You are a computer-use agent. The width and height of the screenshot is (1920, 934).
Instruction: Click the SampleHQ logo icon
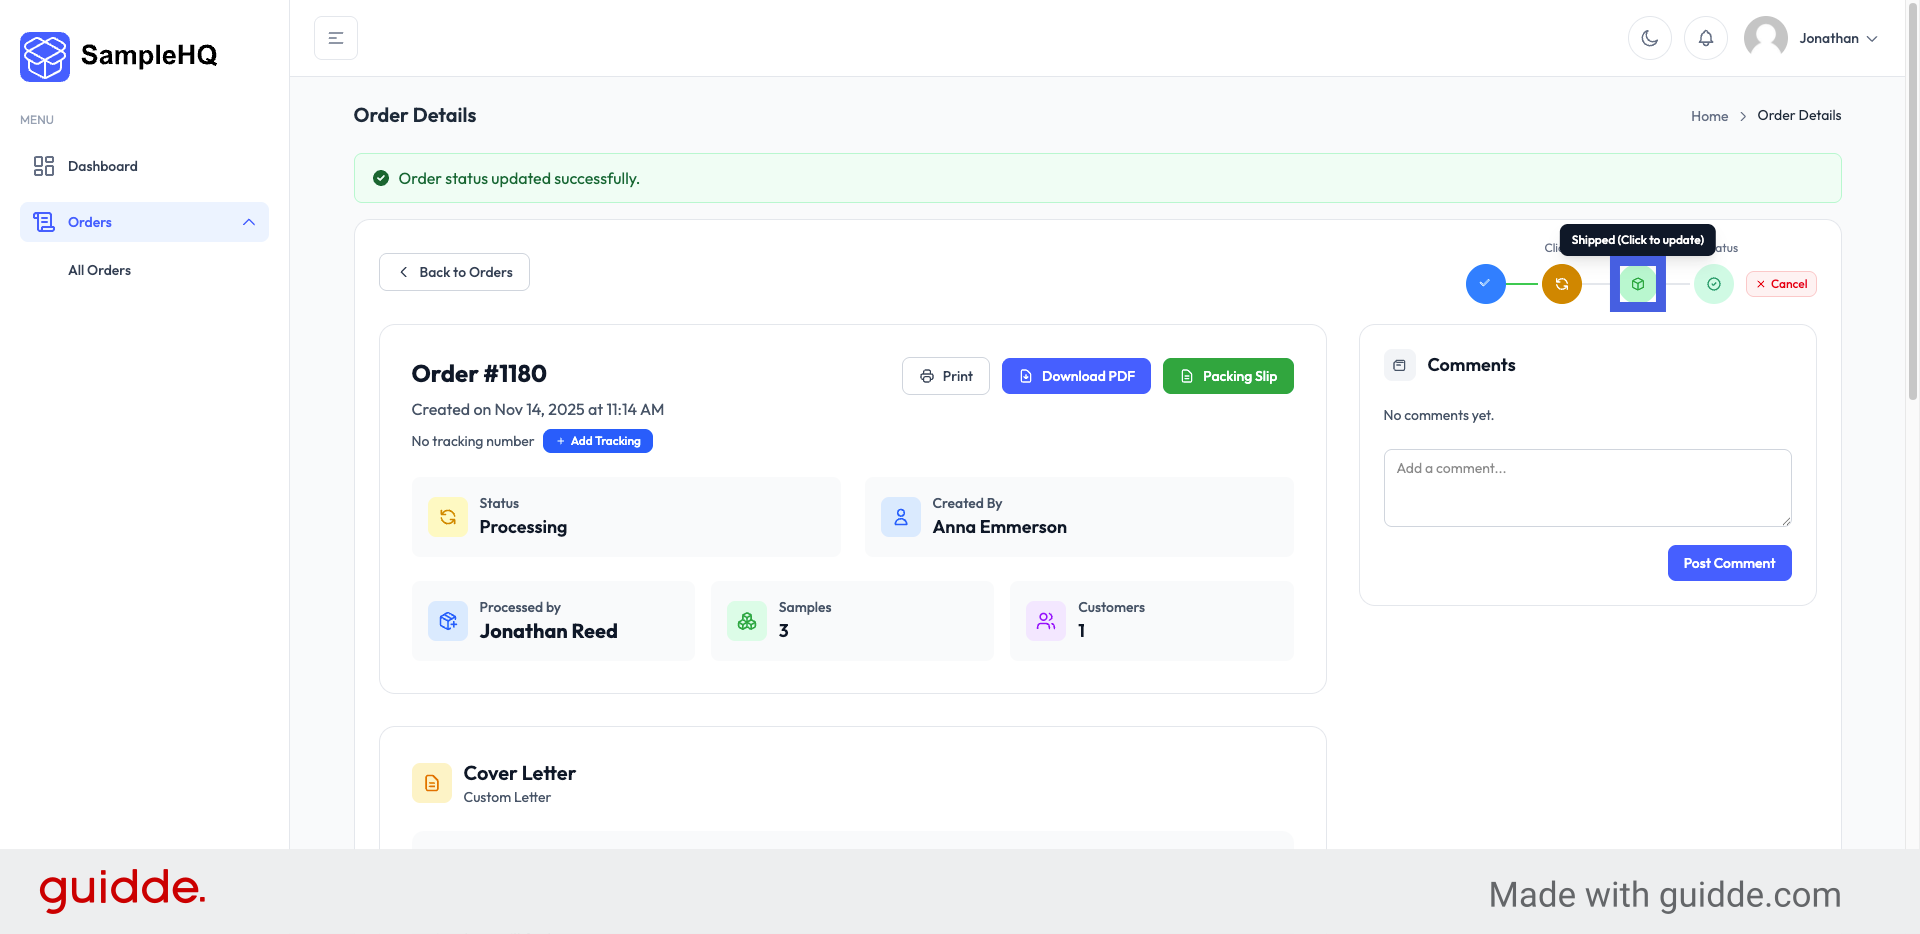45,56
